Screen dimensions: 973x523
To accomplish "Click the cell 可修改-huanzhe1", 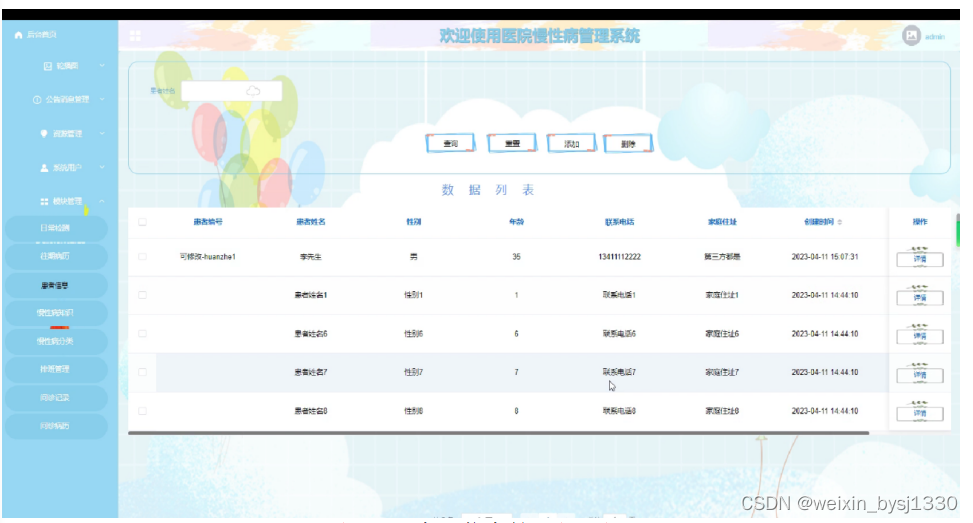I will point(208,257).
